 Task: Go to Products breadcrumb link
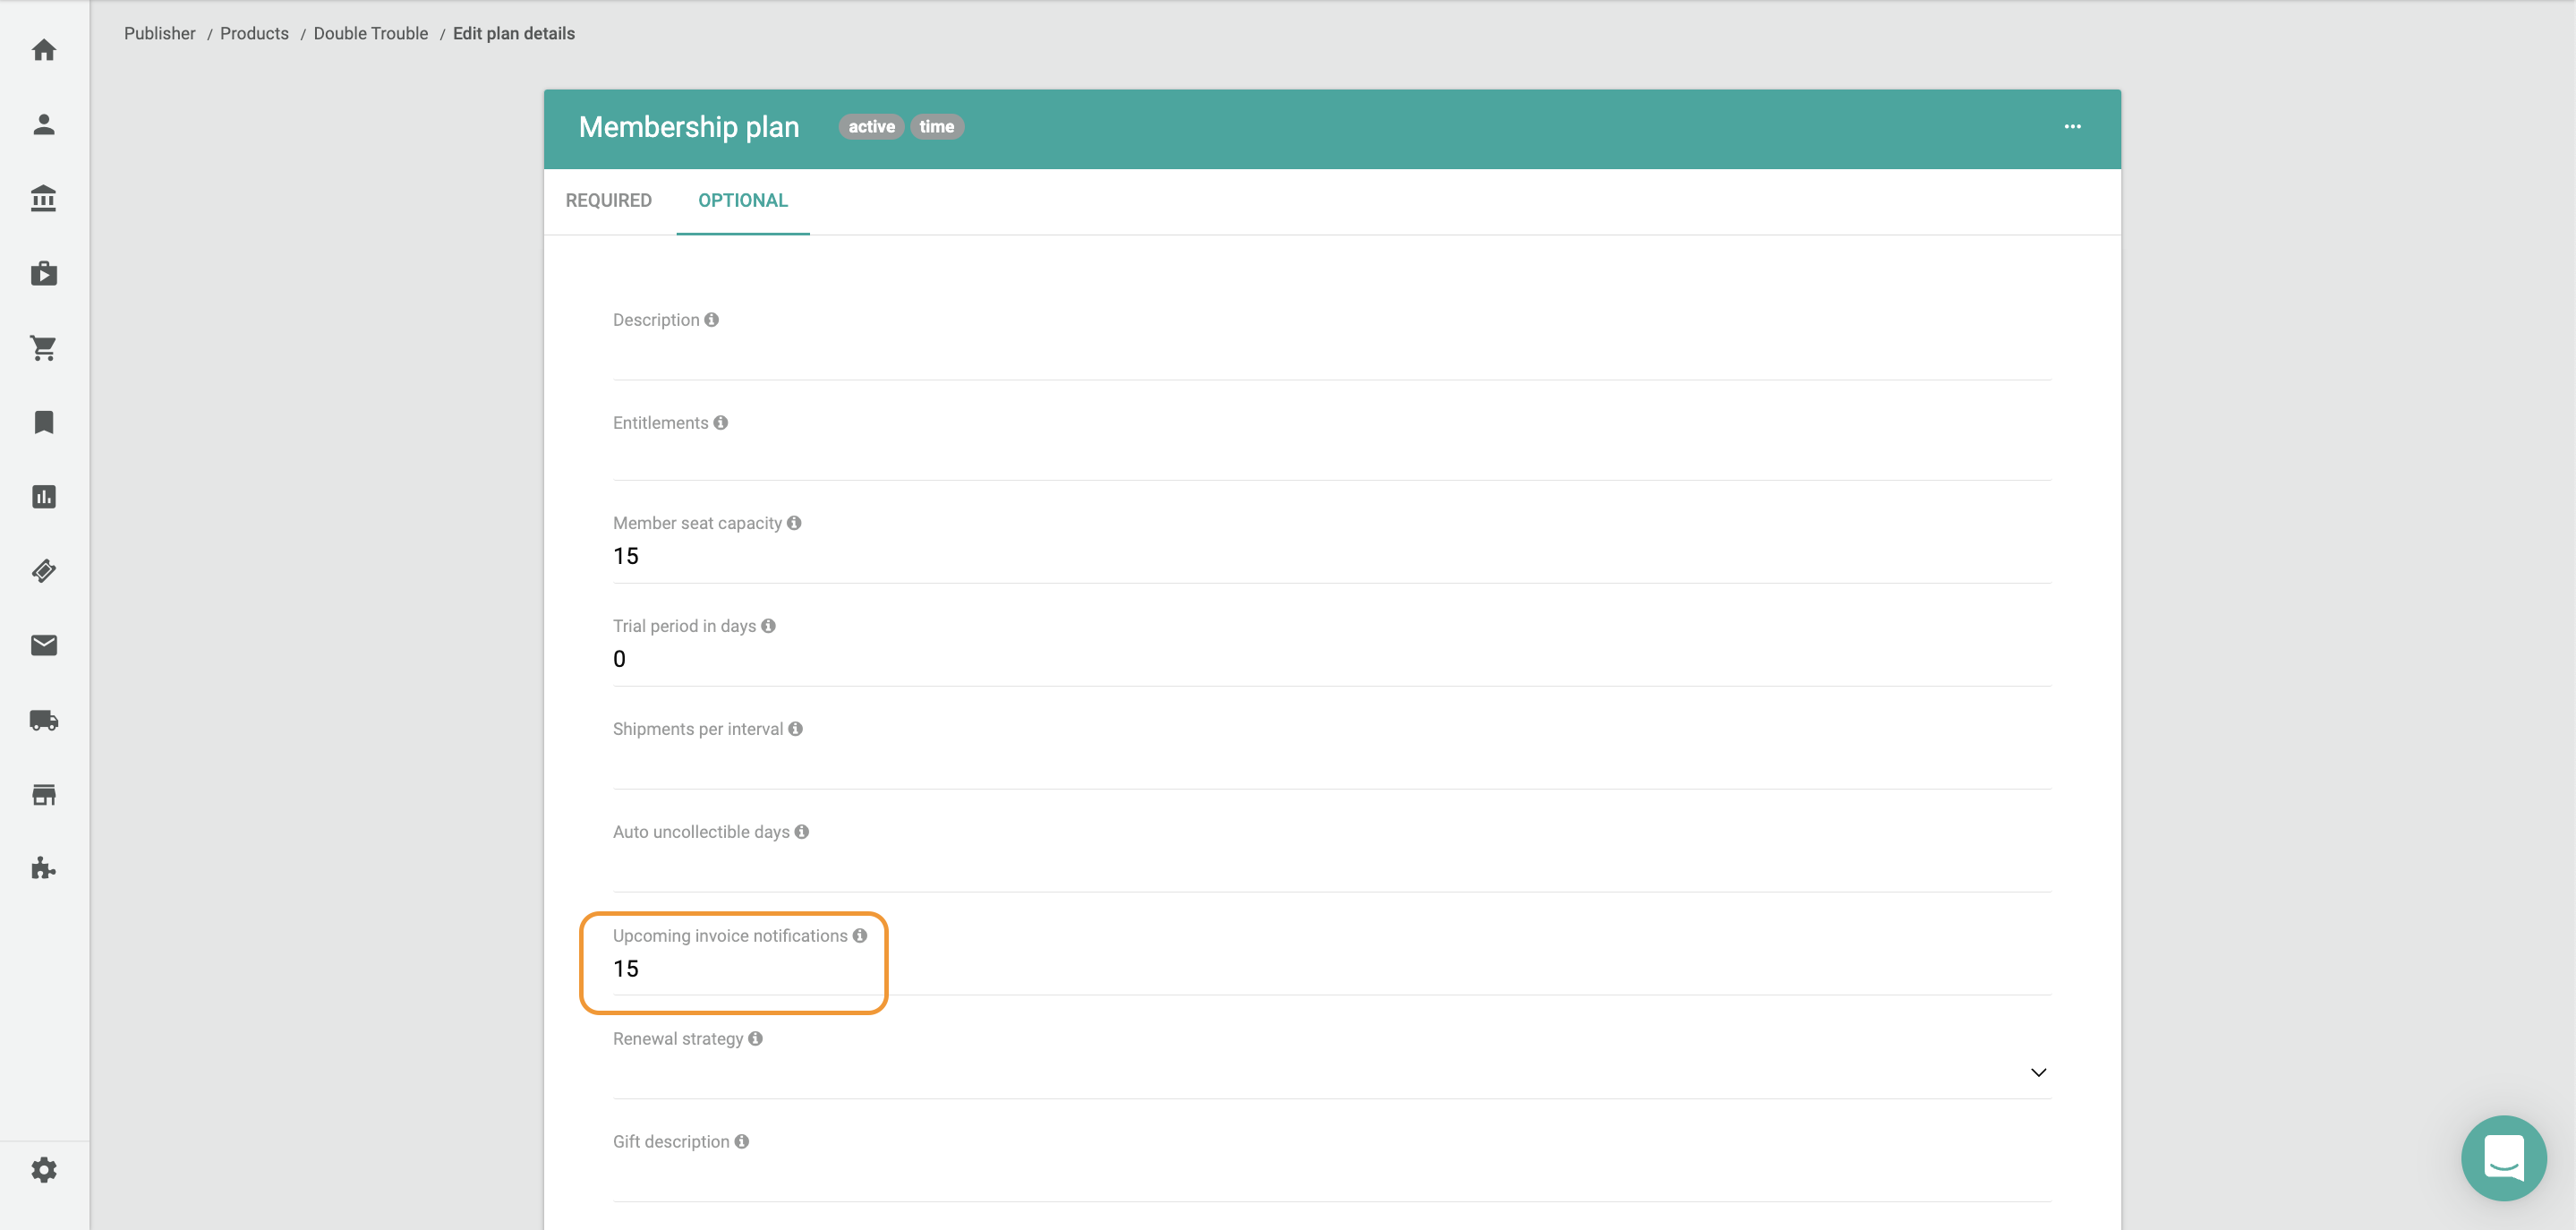coord(254,34)
